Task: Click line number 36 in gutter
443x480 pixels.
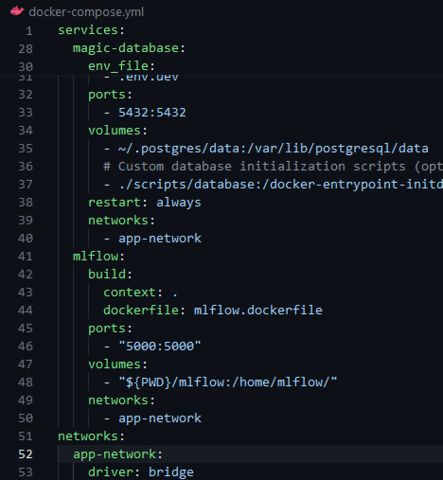Action: (26, 166)
